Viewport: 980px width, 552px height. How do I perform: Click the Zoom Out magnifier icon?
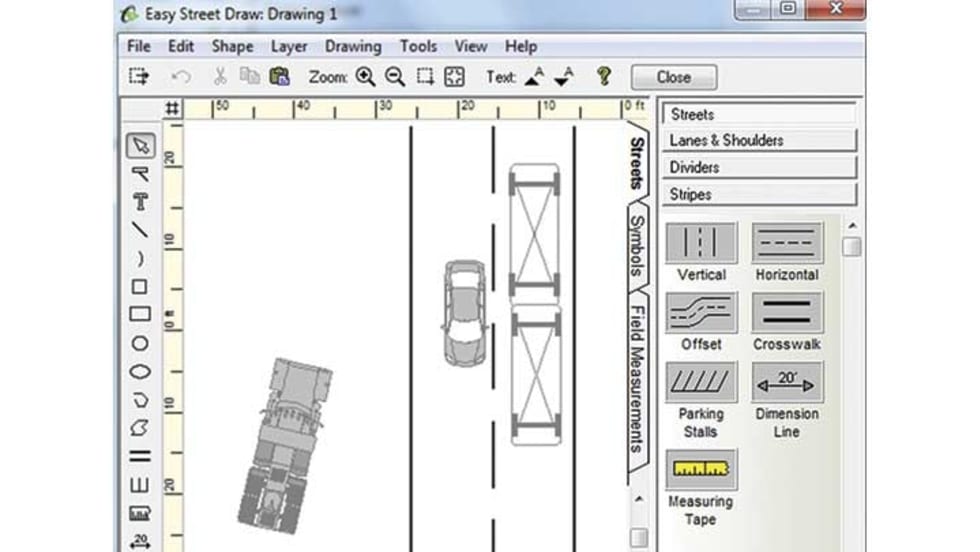tap(395, 77)
